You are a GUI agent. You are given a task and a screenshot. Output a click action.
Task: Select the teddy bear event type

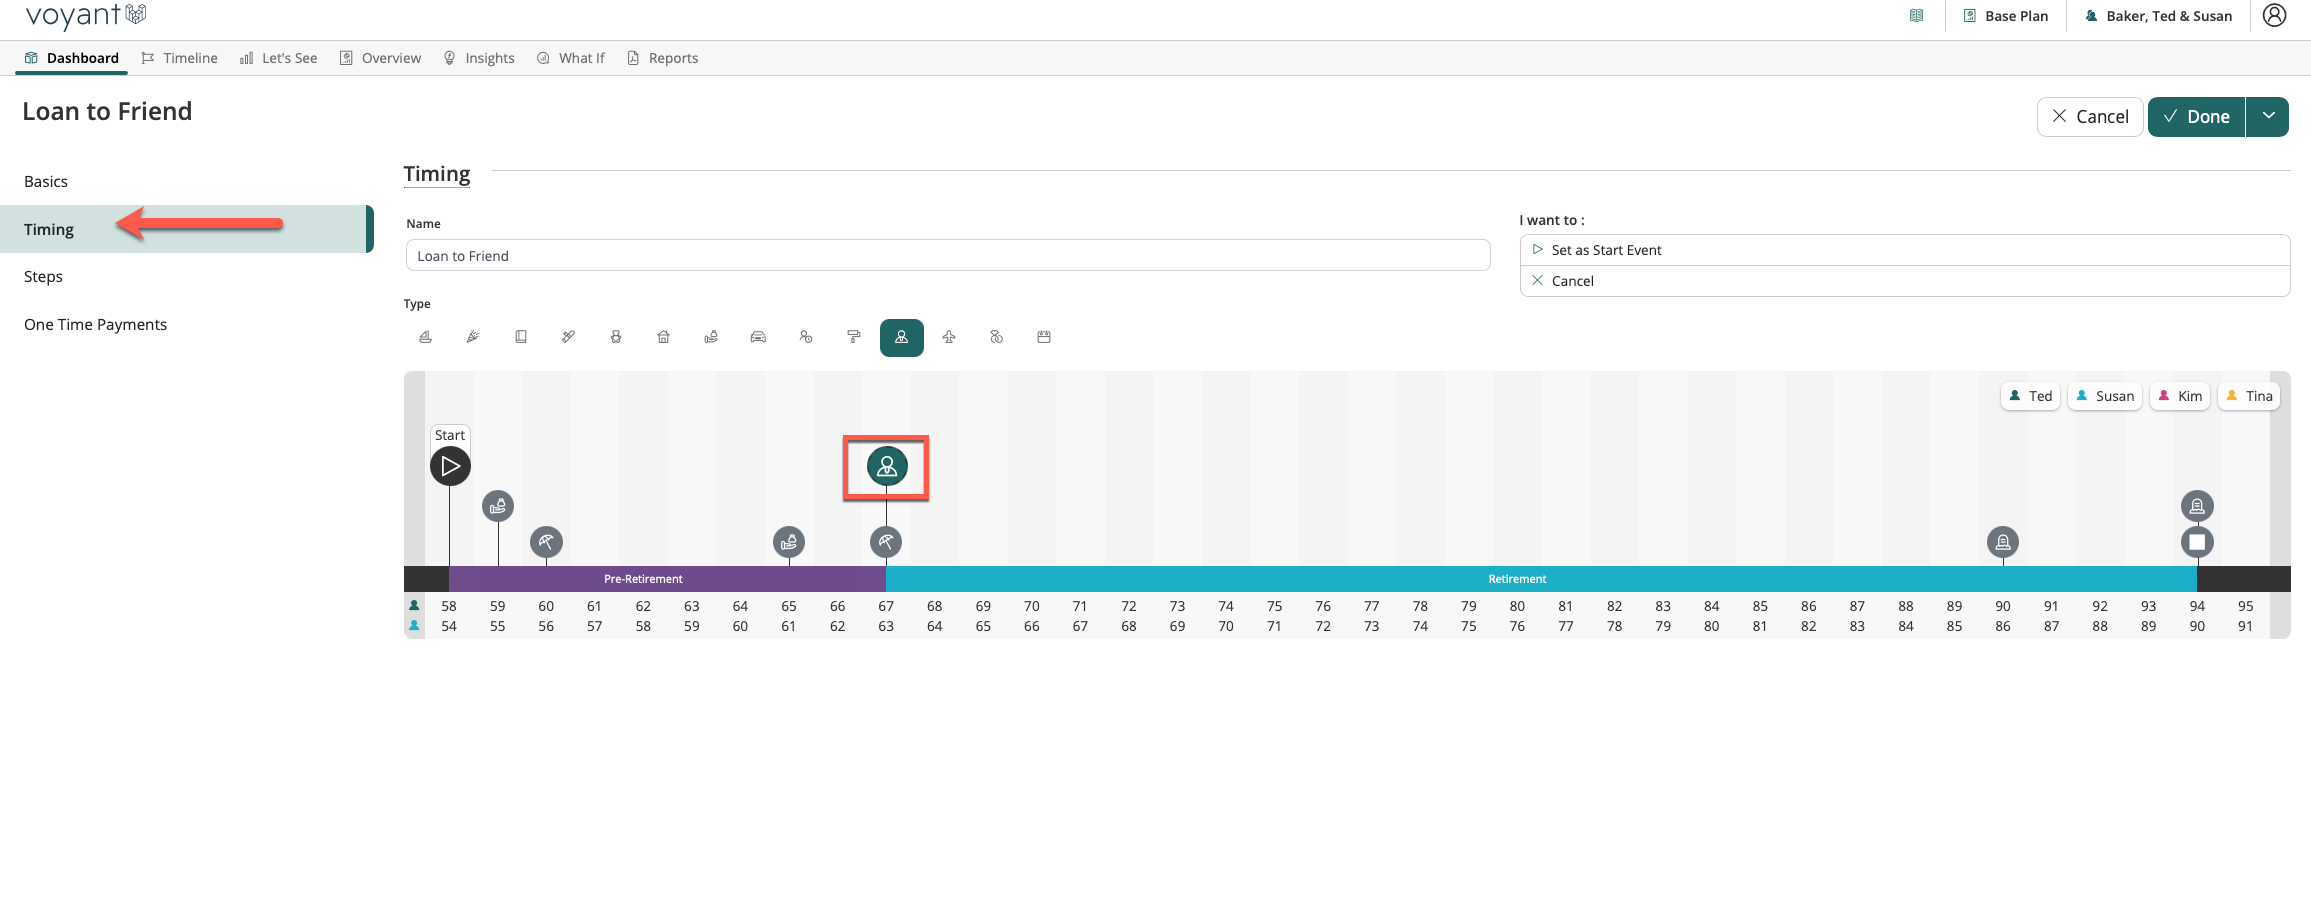[x=616, y=337]
